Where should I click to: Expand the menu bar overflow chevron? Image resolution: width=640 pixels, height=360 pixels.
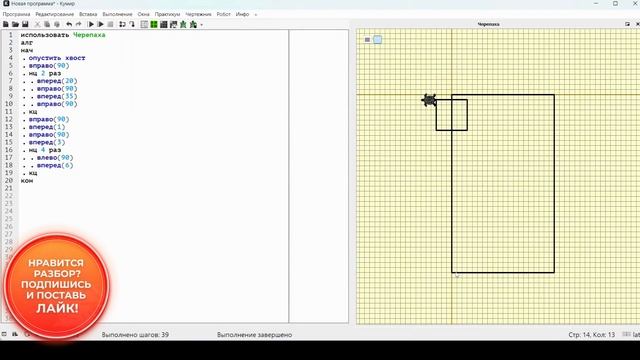(256, 15)
